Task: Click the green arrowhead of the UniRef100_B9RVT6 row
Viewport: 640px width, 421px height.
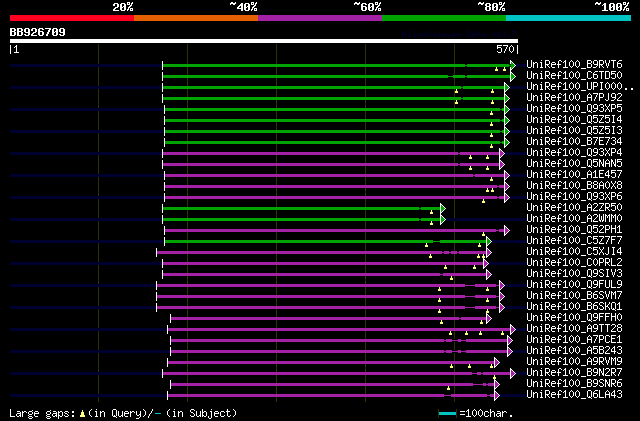Action: click(x=513, y=65)
